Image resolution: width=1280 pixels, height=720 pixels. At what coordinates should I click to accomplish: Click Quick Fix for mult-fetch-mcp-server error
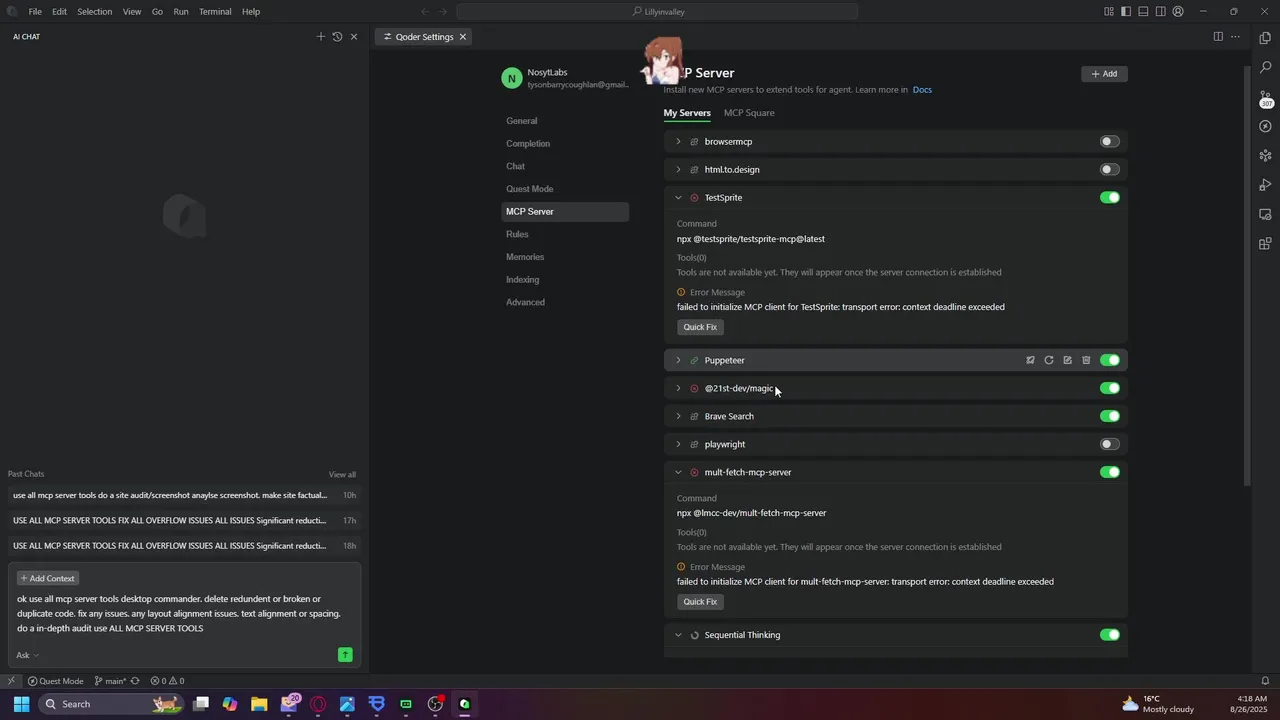(700, 602)
